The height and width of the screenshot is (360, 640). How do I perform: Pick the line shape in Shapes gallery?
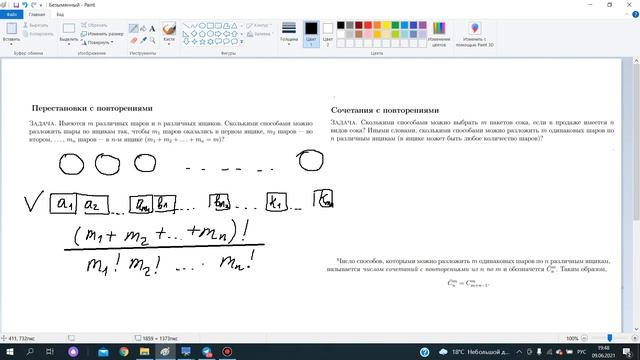(186, 25)
